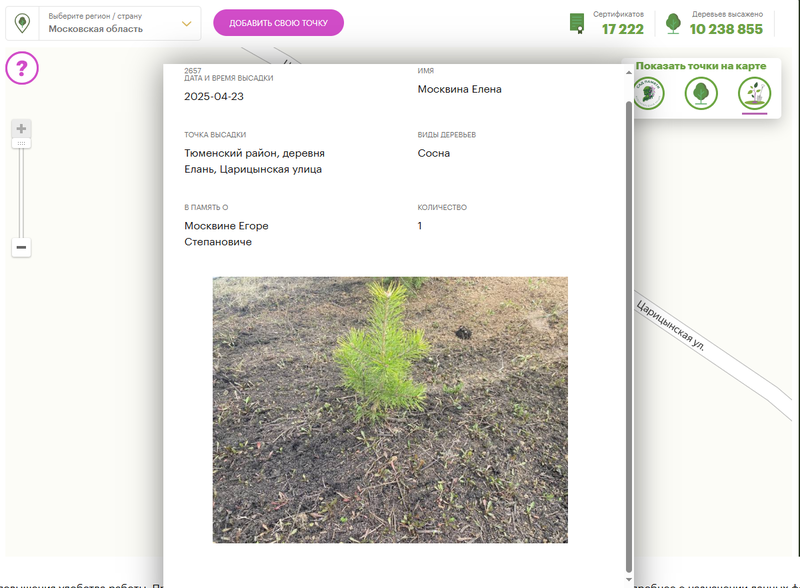The image size is (800, 588).
Task: Click 'Добавить свою точку' button
Action: 278,23
